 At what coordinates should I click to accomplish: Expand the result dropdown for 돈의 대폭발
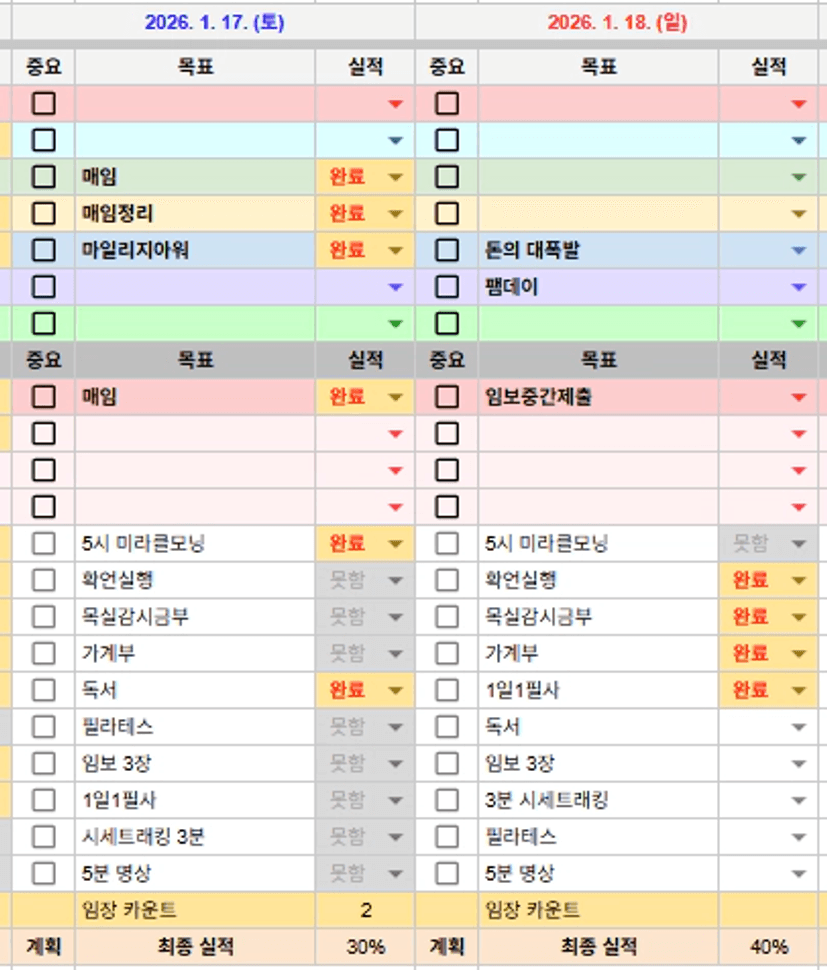pos(798,251)
